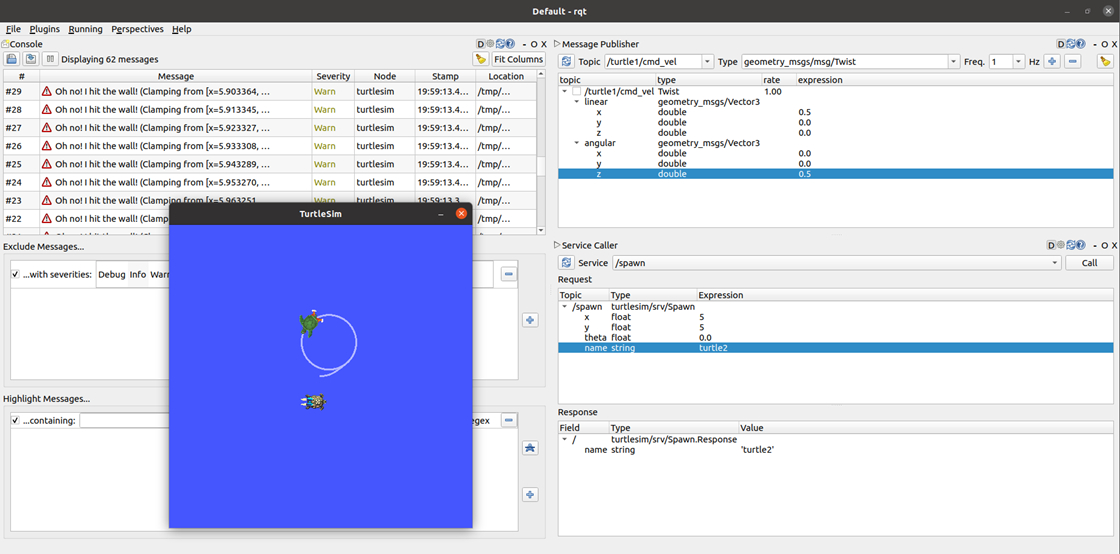Open Console panel configuration gear icon
Viewport: 1120px width, 554px height.
click(490, 44)
